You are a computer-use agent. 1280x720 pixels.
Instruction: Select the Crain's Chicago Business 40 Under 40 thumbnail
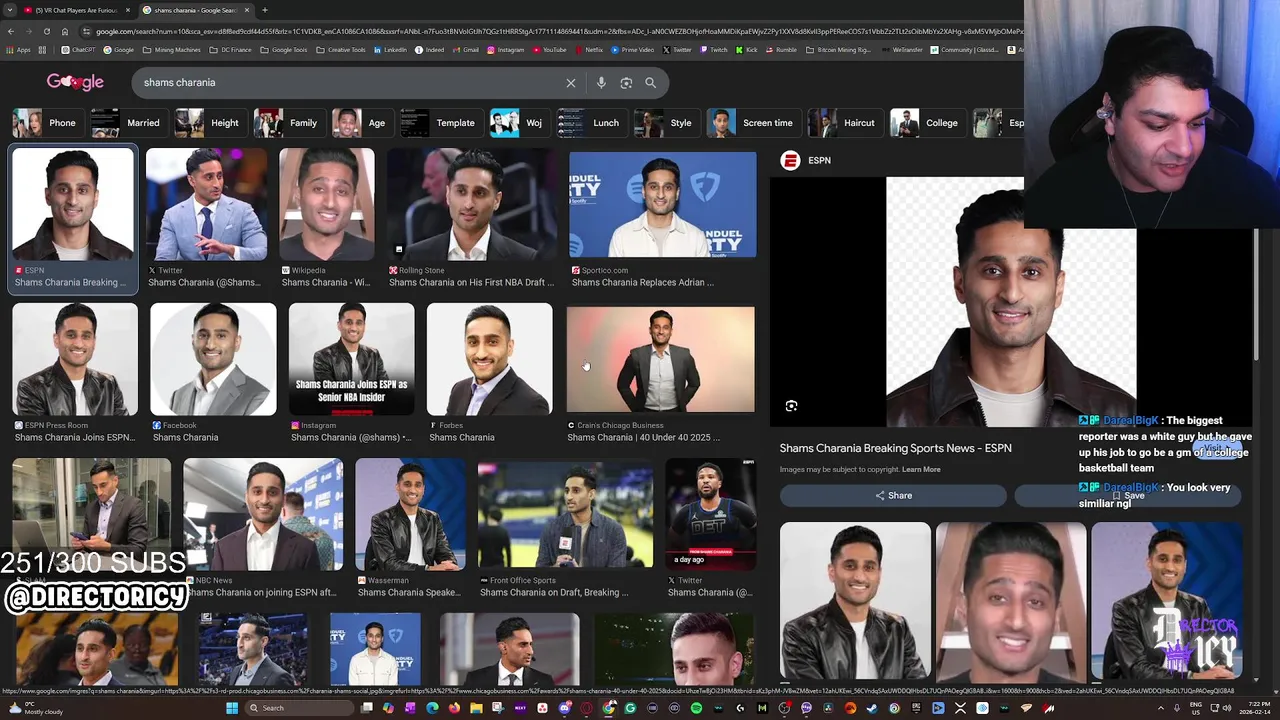coord(660,359)
